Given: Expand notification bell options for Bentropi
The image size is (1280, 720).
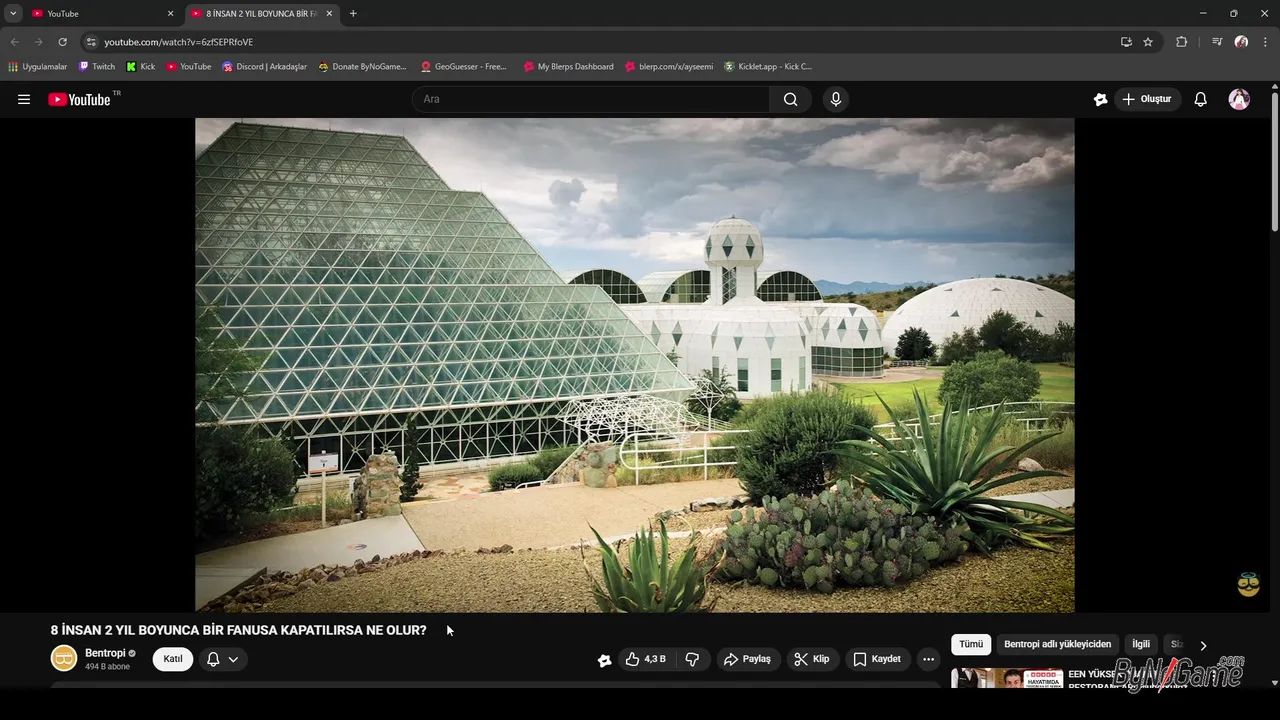Looking at the screenshot, I should [222, 659].
